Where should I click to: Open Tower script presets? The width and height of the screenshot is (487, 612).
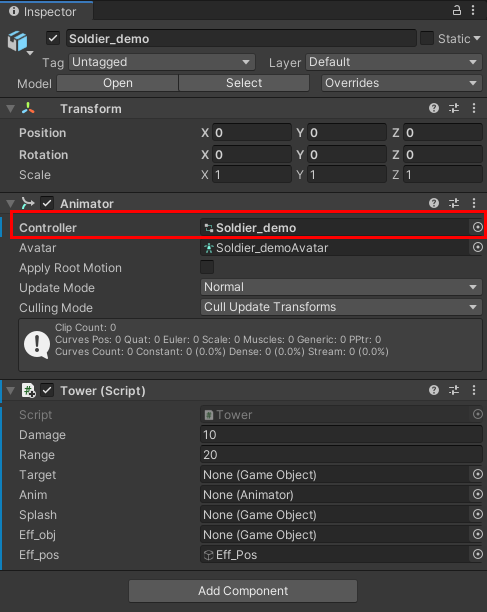[x=454, y=390]
